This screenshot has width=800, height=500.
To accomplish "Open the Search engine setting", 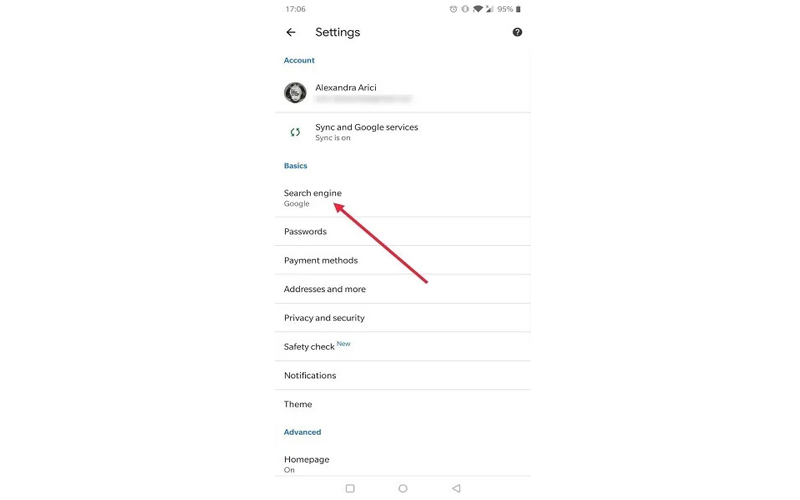I will [x=403, y=197].
